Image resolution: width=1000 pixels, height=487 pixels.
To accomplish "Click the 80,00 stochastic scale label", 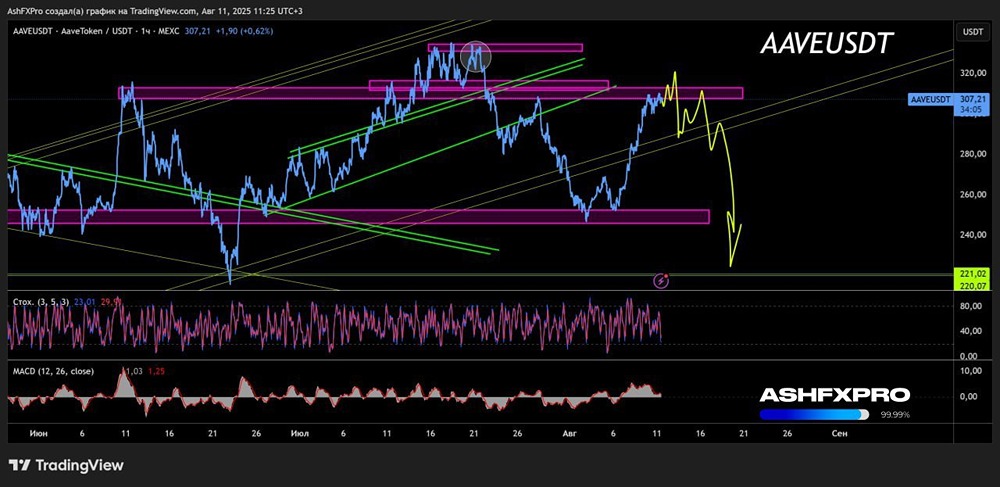I will click(x=970, y=306).
